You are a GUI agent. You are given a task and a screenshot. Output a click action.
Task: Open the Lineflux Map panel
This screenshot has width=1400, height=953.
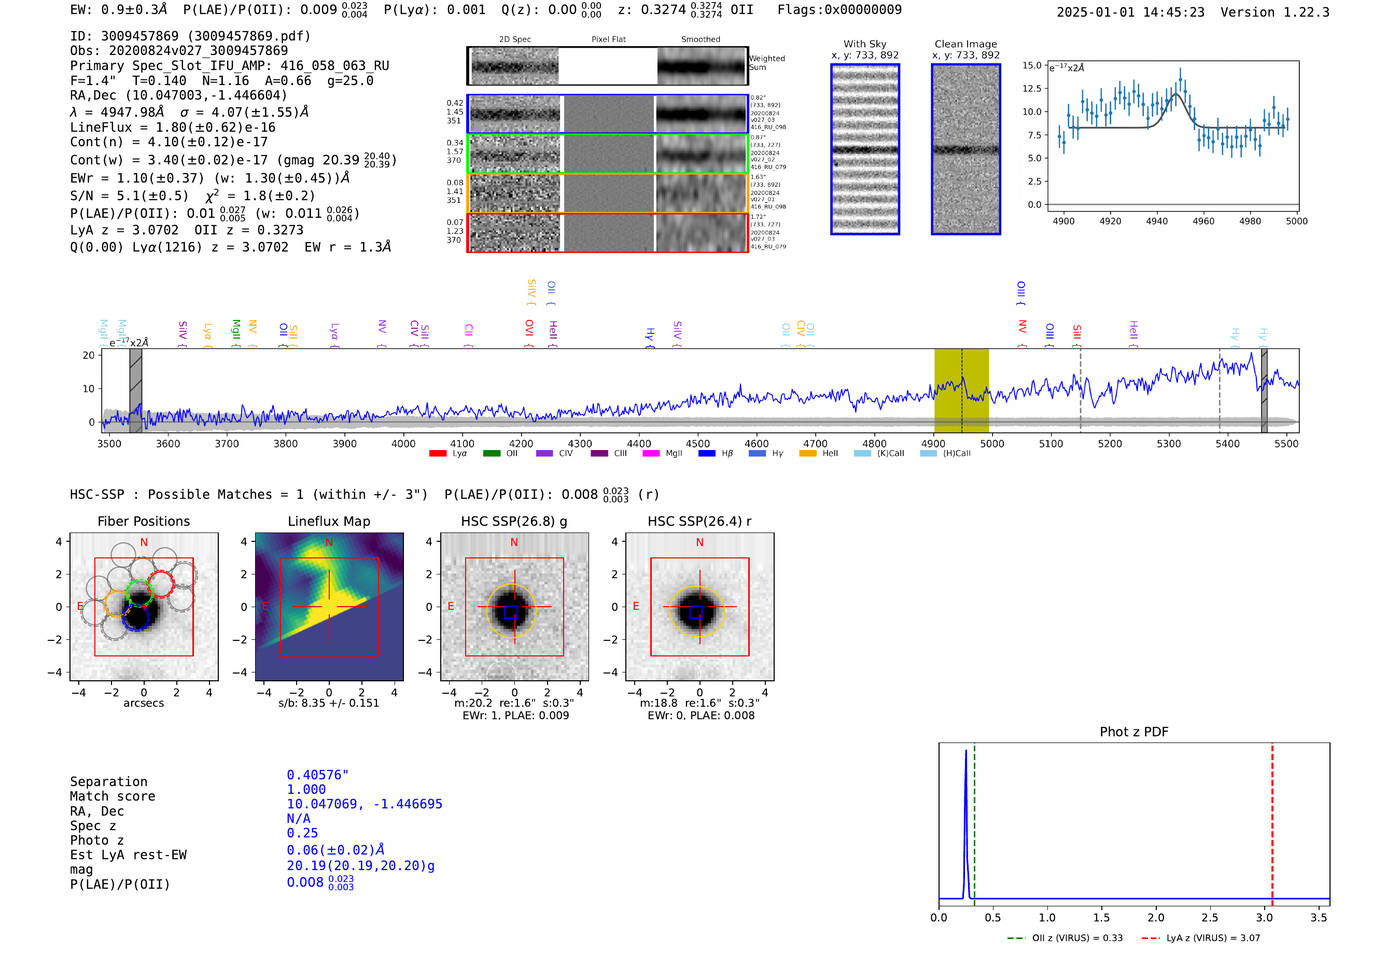[x=329, y=607]
